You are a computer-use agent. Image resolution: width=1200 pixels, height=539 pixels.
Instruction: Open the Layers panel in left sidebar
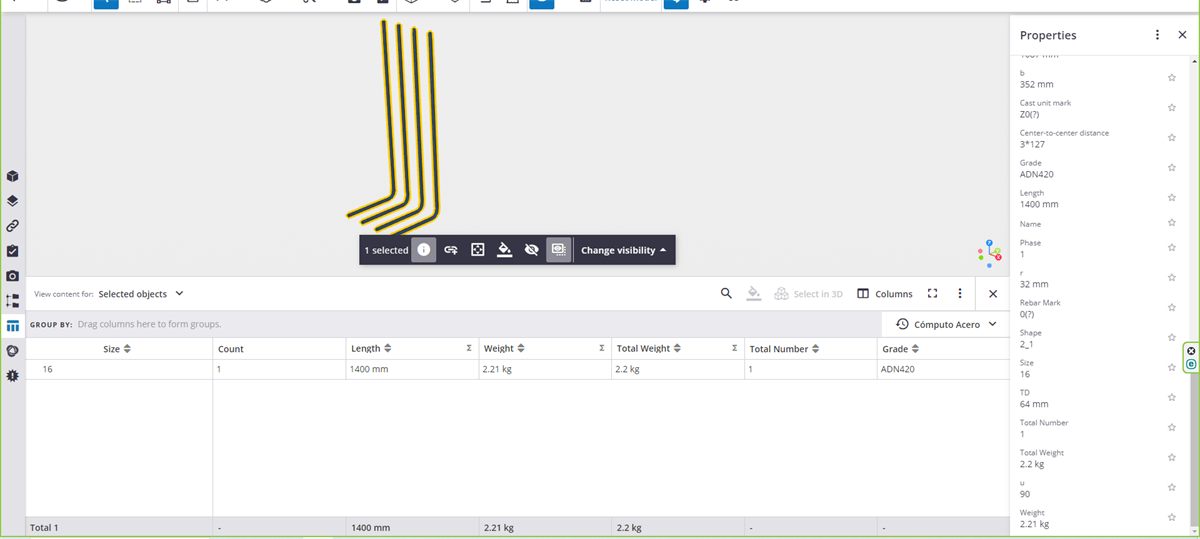12,201
